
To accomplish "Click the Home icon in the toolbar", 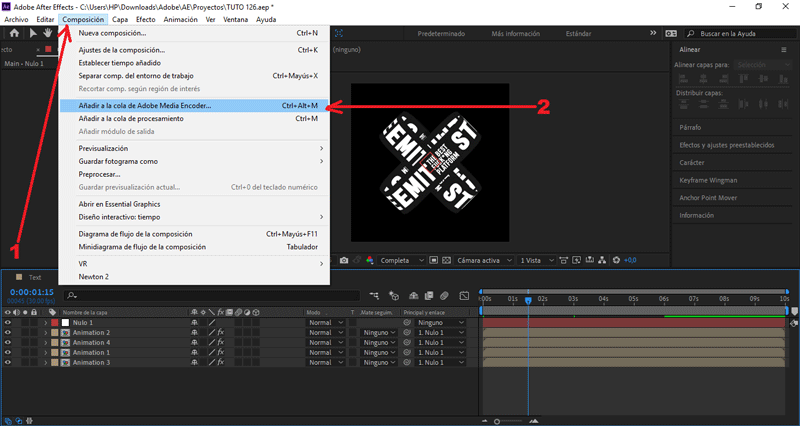I will (14, 33).
